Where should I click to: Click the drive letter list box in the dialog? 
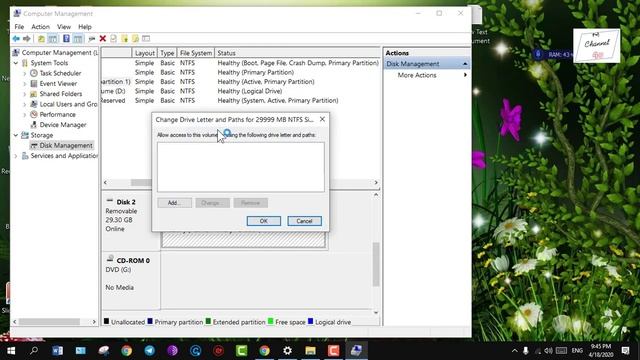tap(241, 167)
